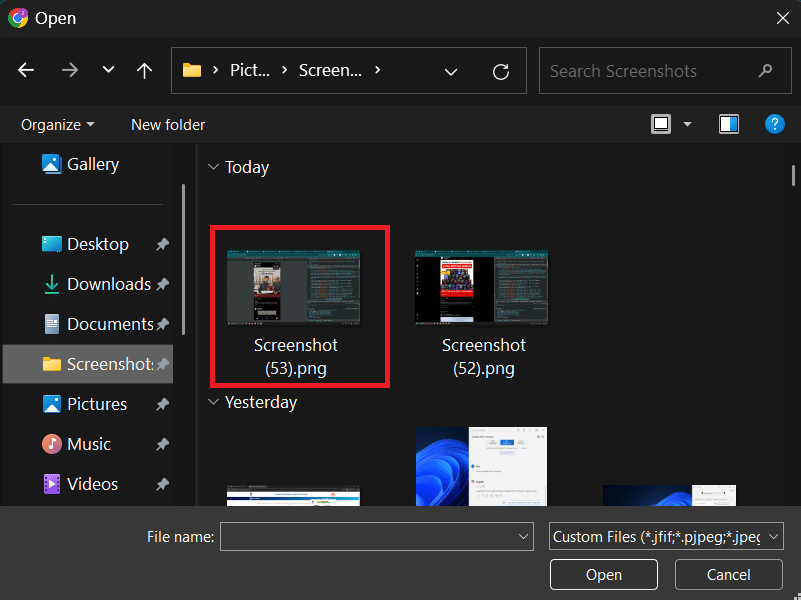This screenshot has height=600, width=801.
Task: Click the Chrome icon in title bar
Action: (x=18, y=18)
